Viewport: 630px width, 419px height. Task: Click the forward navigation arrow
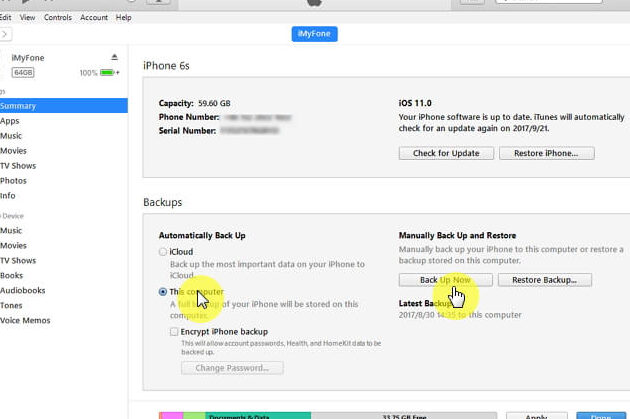pyautogui.click(x=6, y=34)
